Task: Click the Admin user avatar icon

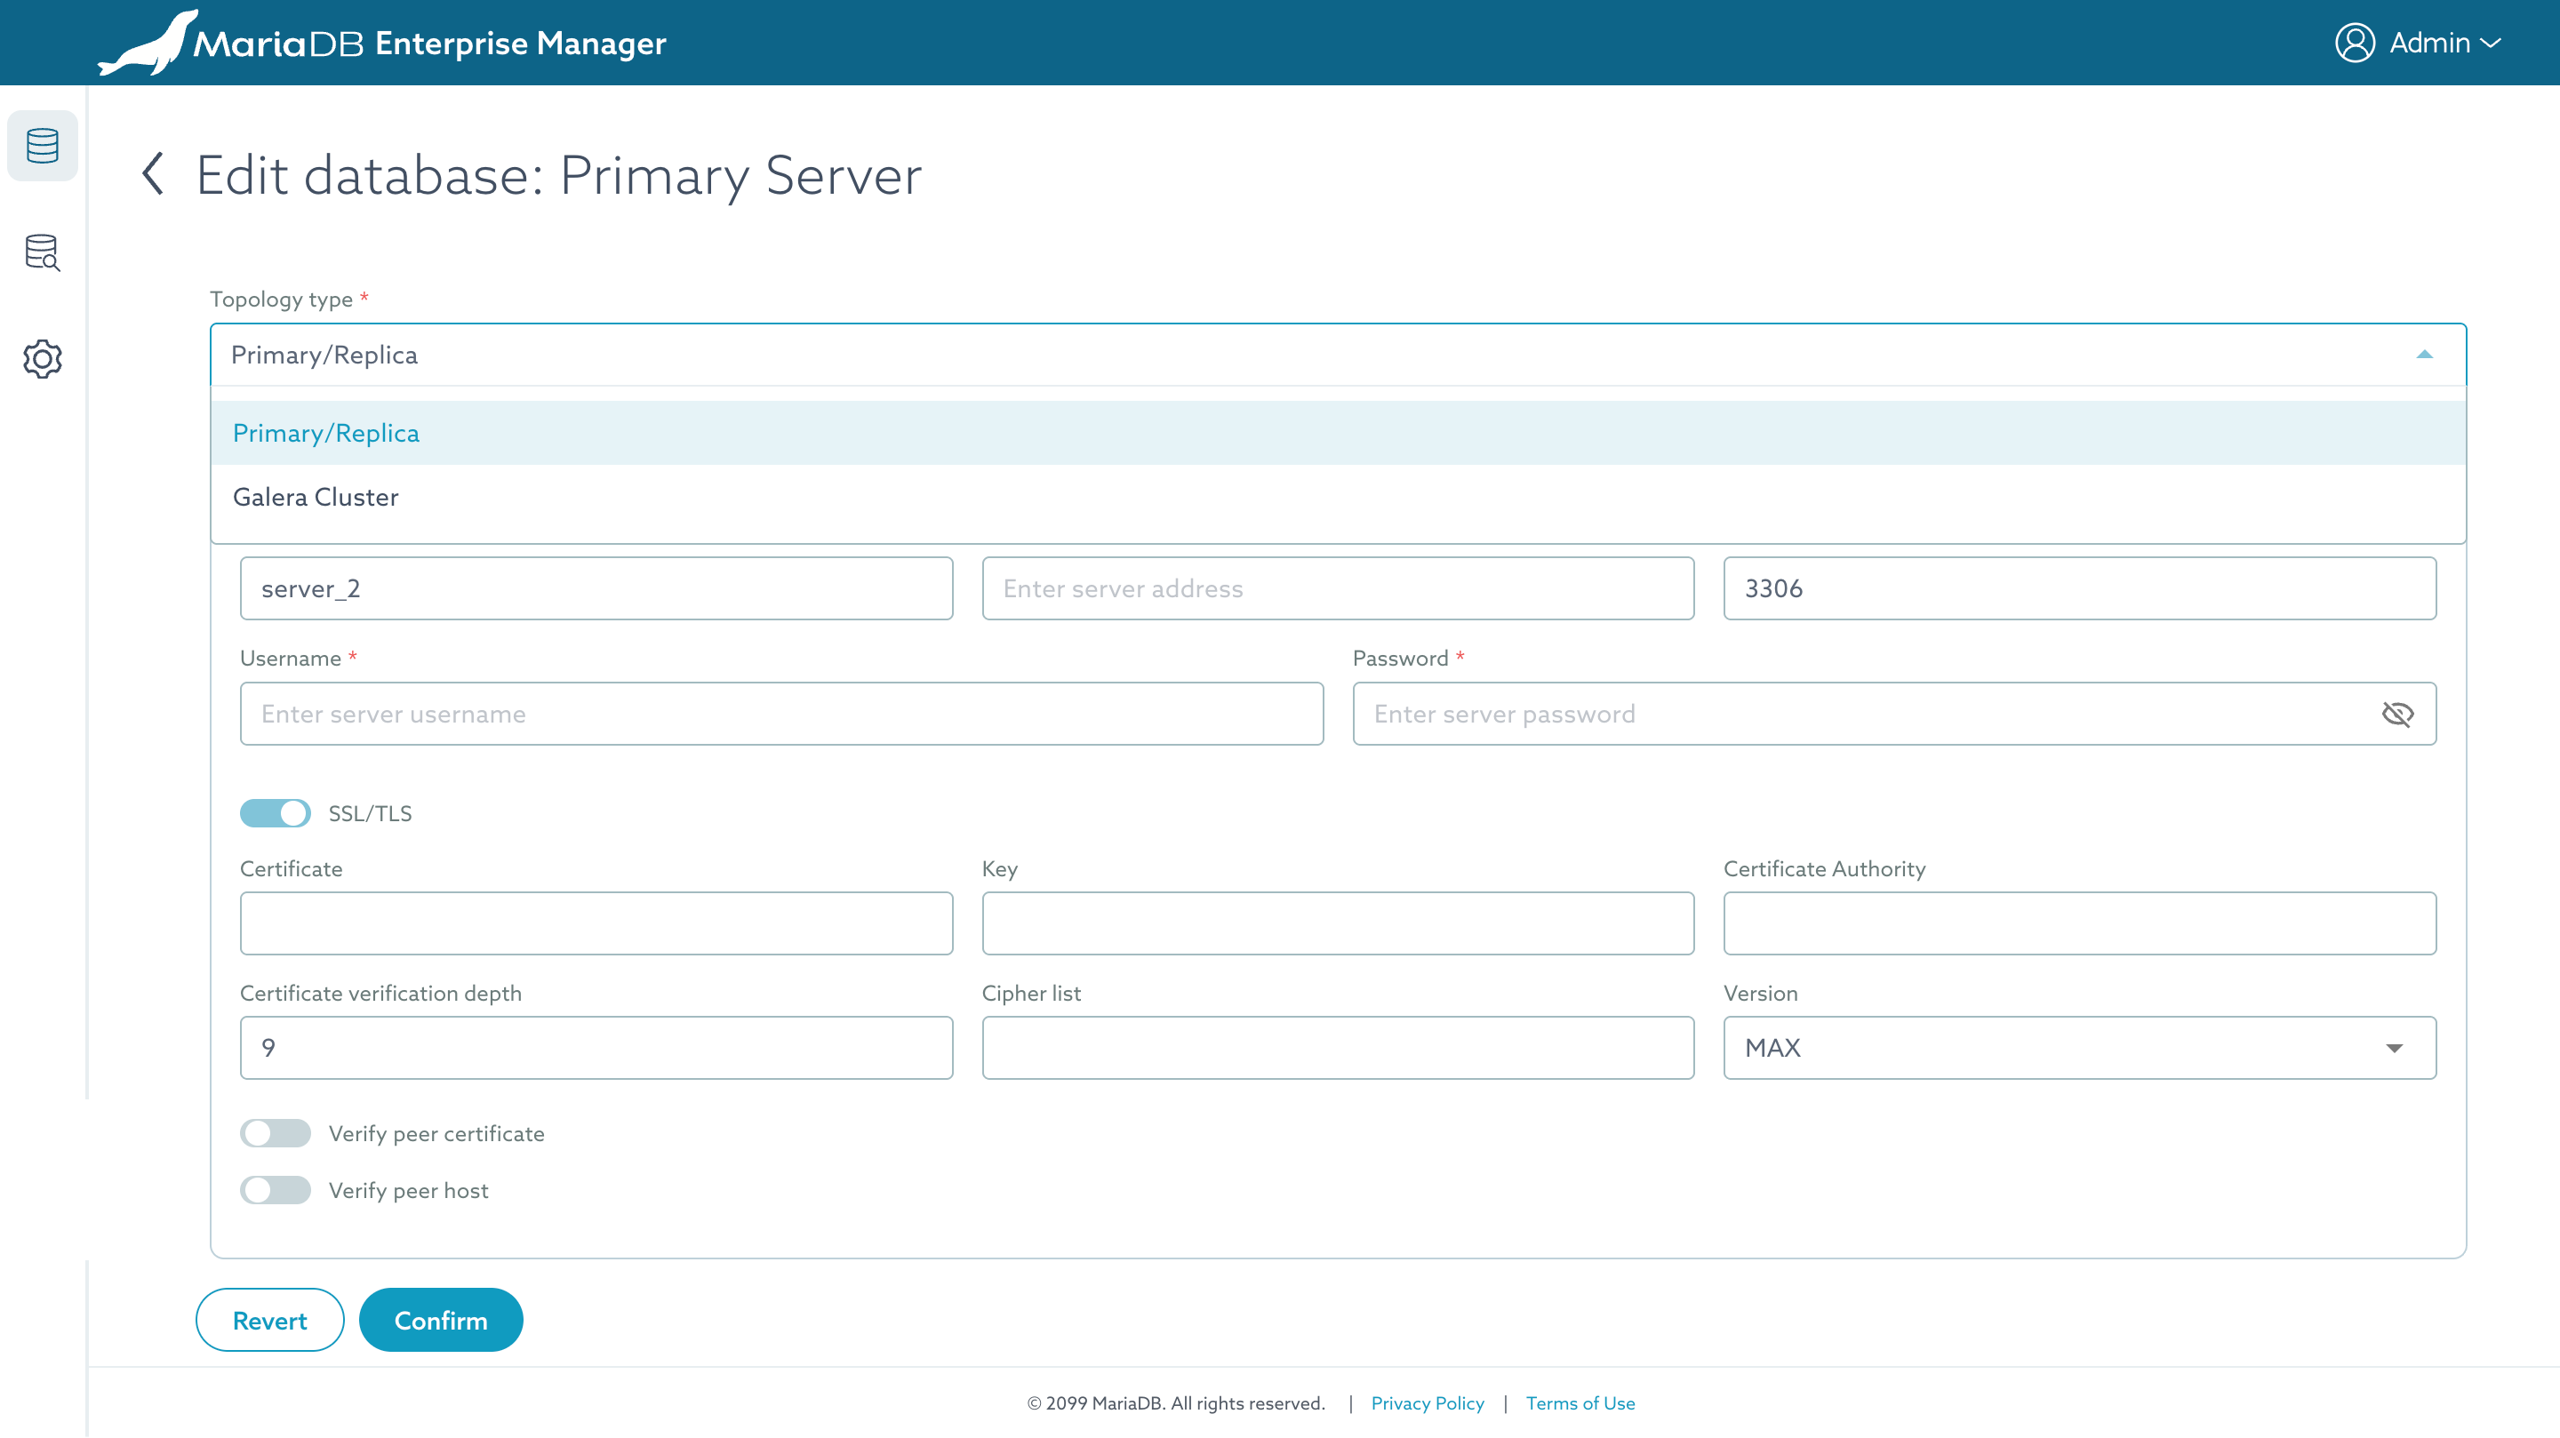Action: [2354, 43]
